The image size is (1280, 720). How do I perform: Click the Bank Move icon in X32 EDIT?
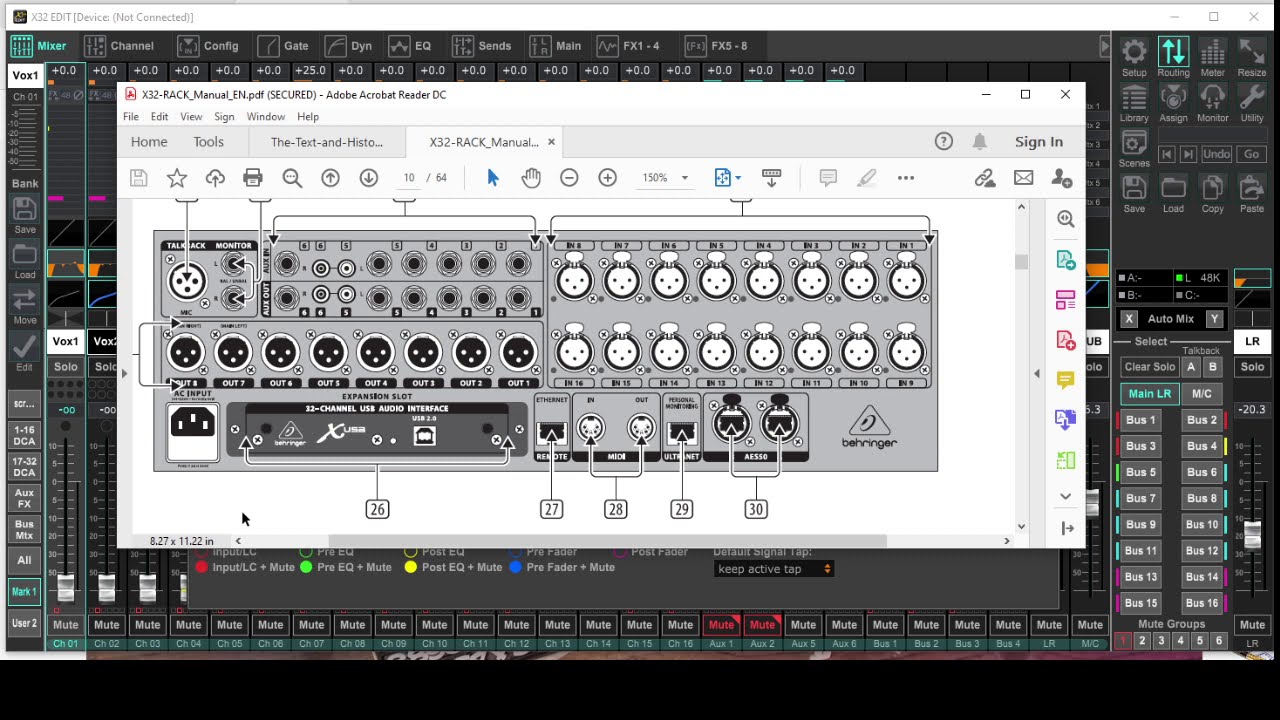25,304
